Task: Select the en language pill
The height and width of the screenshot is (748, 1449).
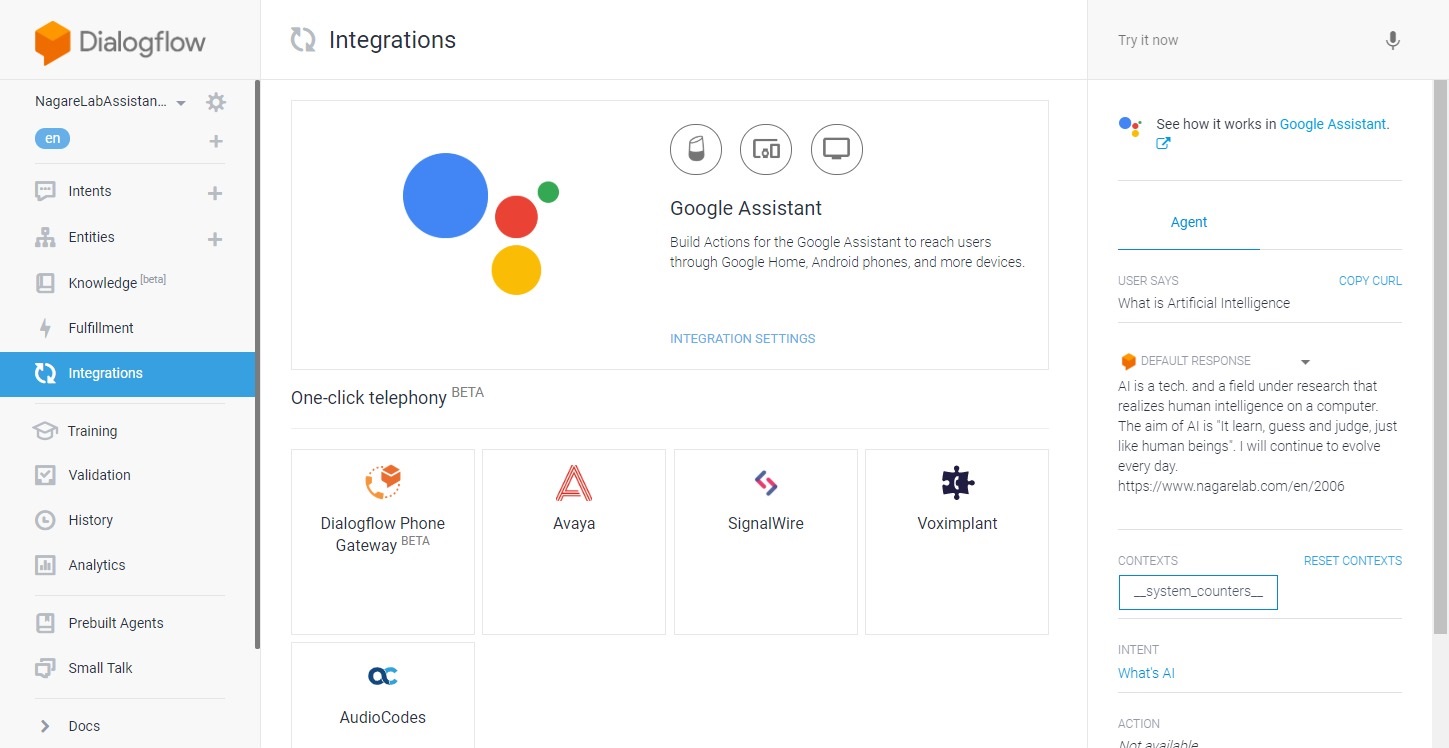Action: tap(52, 139)
